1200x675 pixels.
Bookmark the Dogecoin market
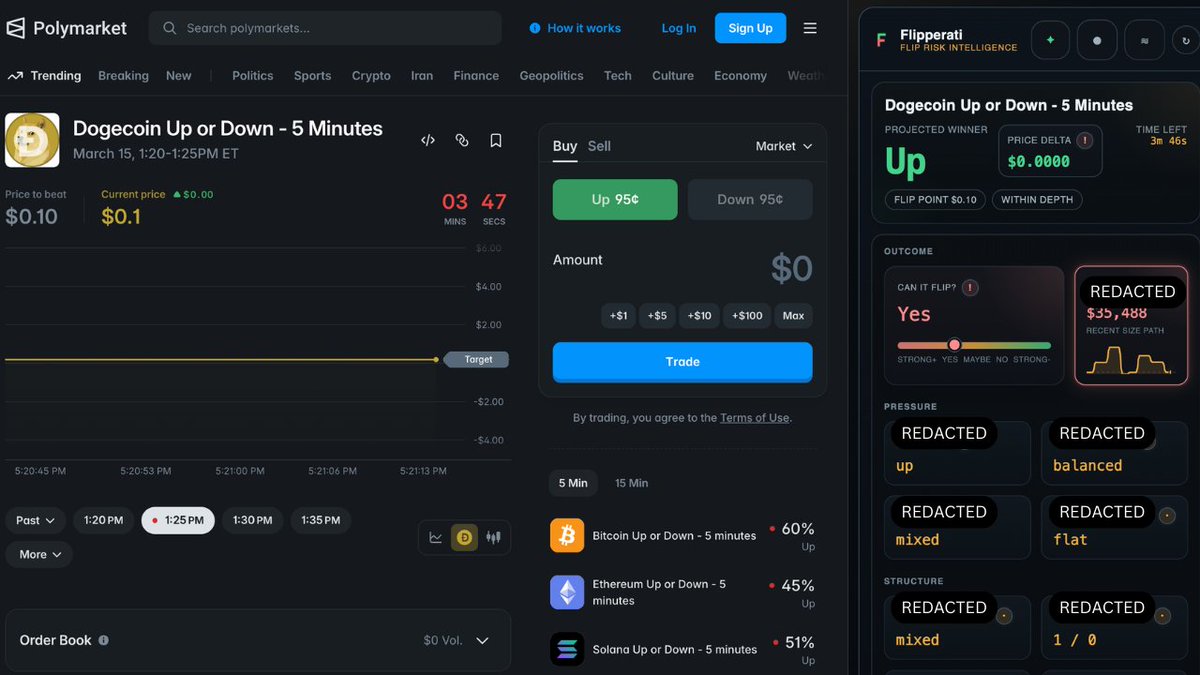496,140
